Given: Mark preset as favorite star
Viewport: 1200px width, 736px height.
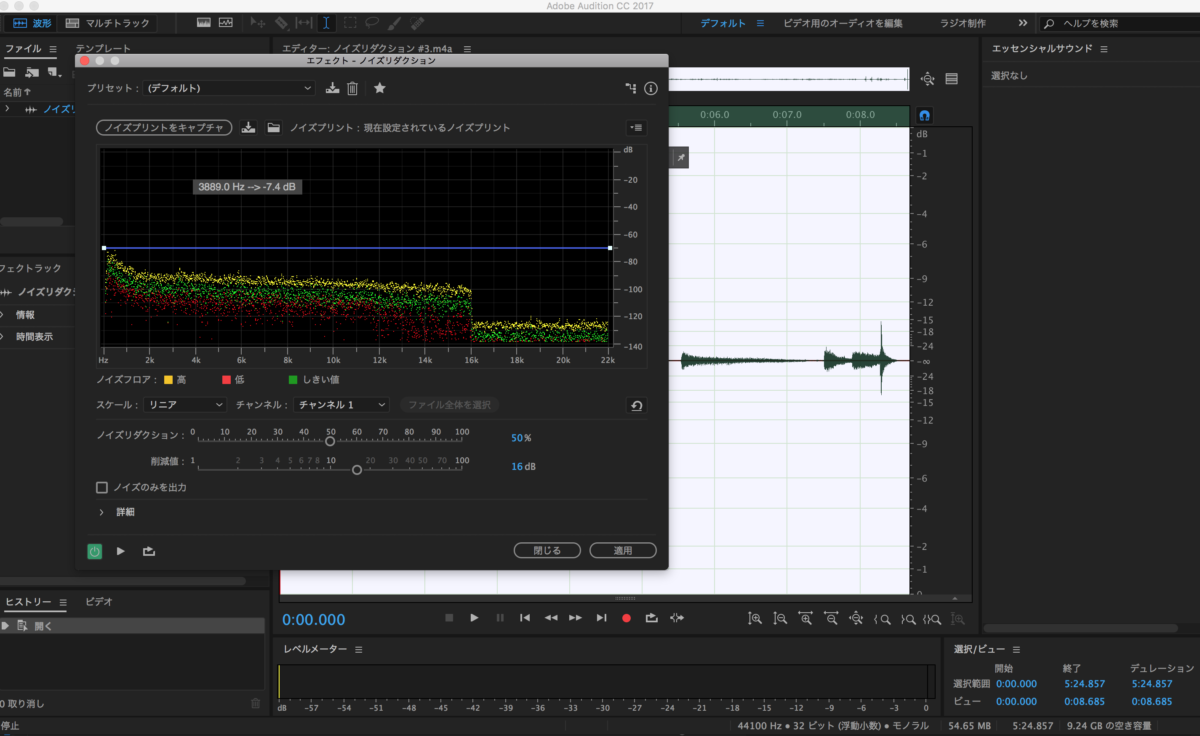Looking at the screenshot, I should point(380,88).
